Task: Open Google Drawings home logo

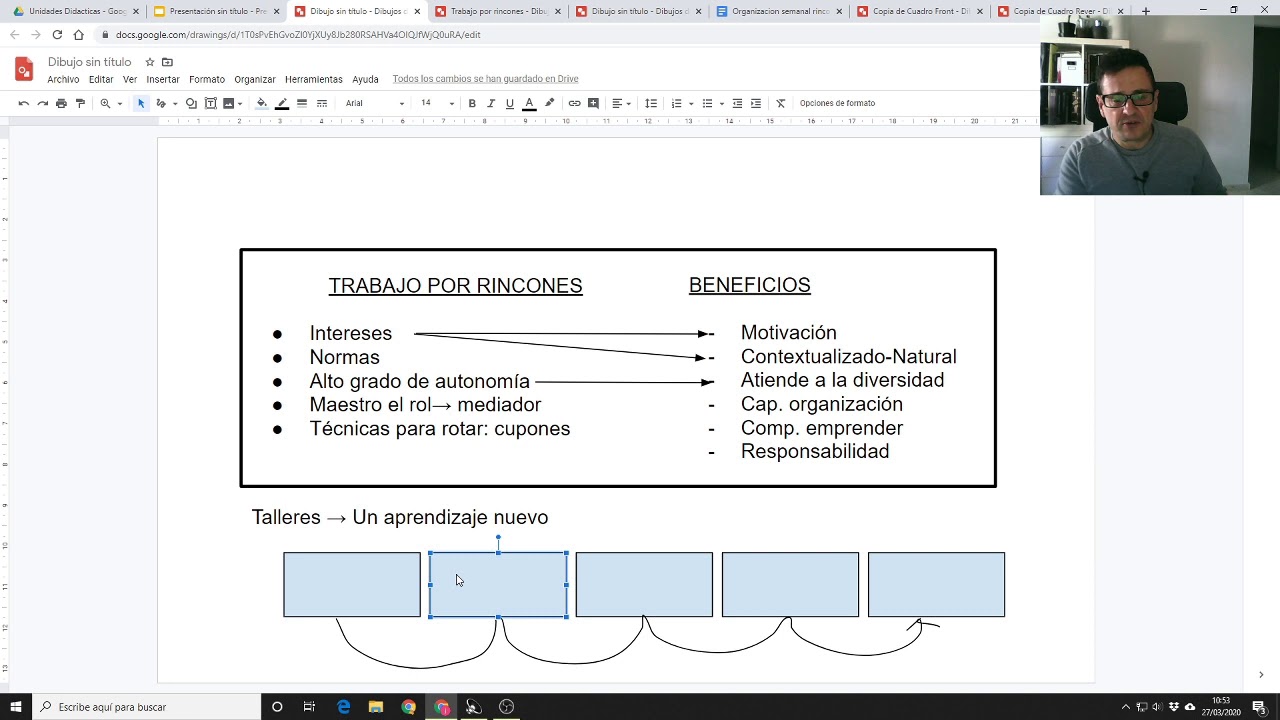Action: pyautogui.click(x=24, y=69)
